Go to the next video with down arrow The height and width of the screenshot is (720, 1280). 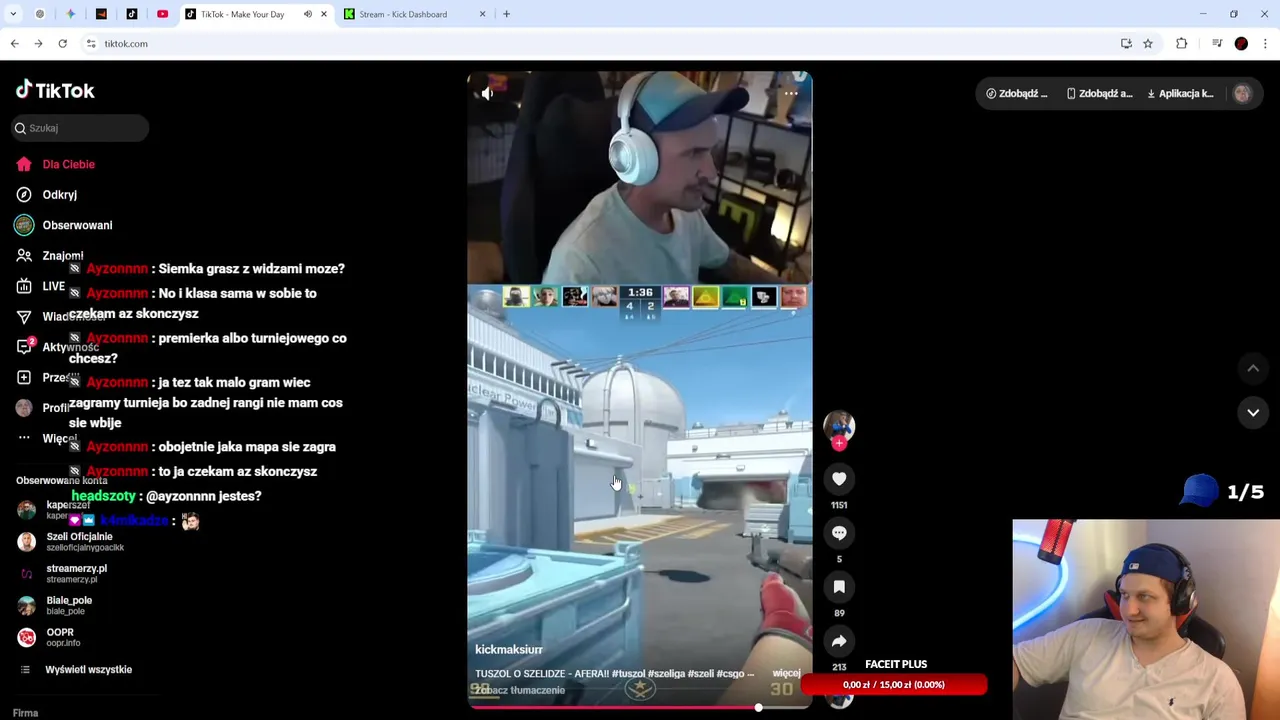click(1253, 412)
